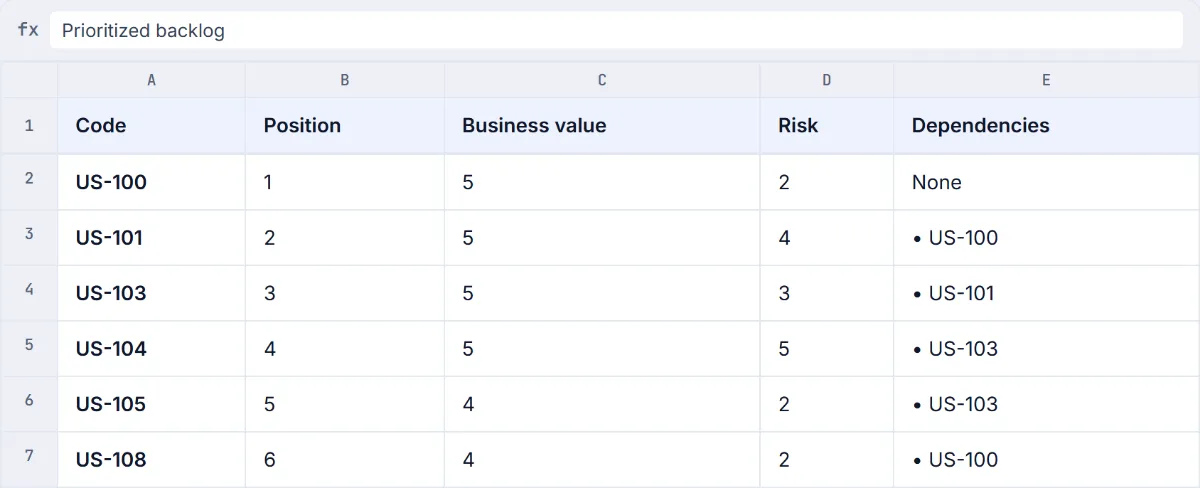Select dependency US-103 in the US-105 row
Screen dimensions: 1200x488
tap(1047, 404)
